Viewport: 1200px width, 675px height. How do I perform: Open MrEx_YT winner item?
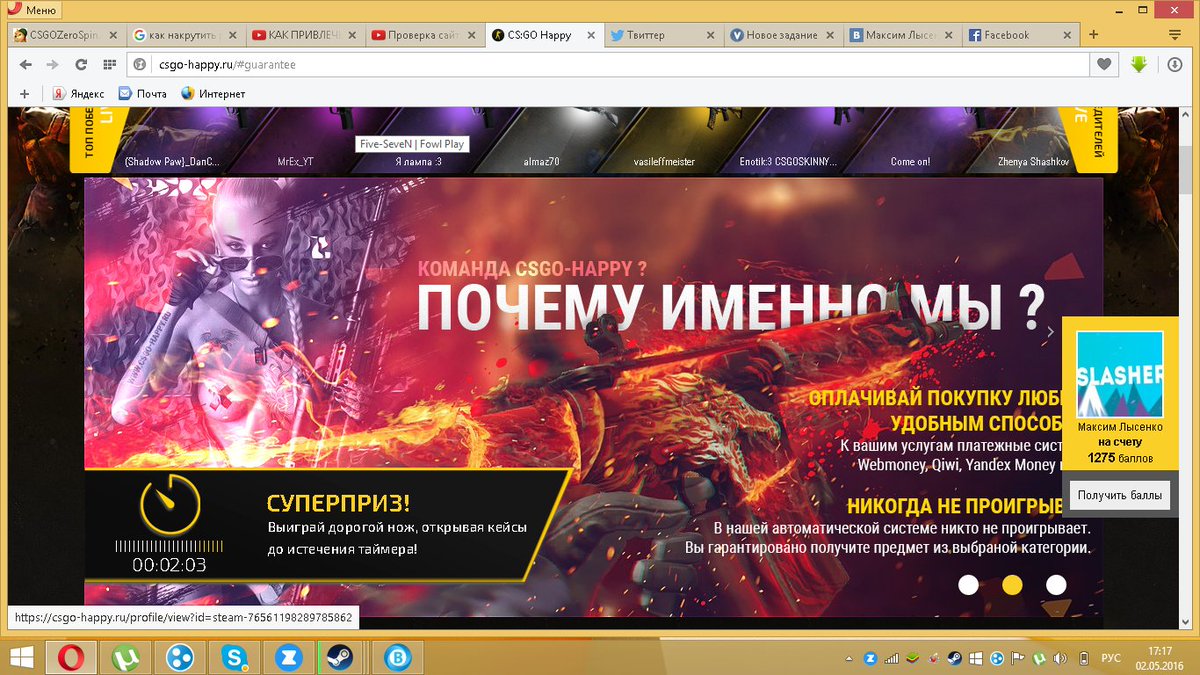(x=294, y=140)
